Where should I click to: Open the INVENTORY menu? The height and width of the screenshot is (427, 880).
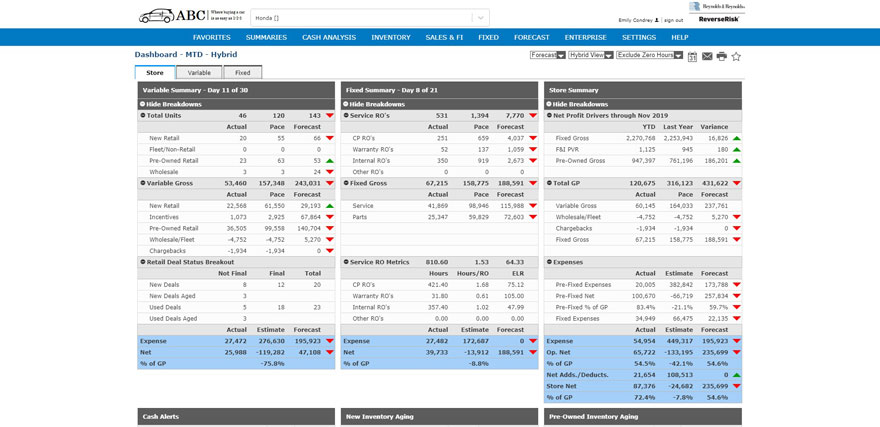391,38
